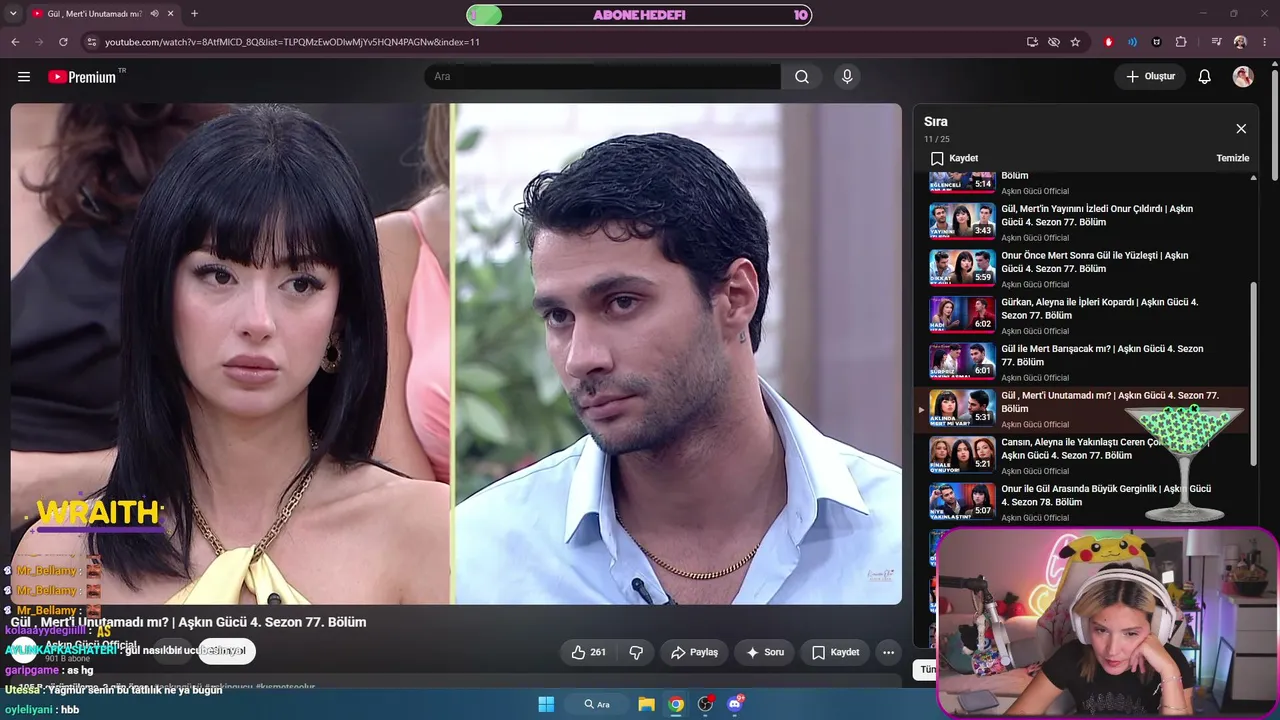Open OBS Studio from taskbar
1280x720 pixels.
coord(706,704)
